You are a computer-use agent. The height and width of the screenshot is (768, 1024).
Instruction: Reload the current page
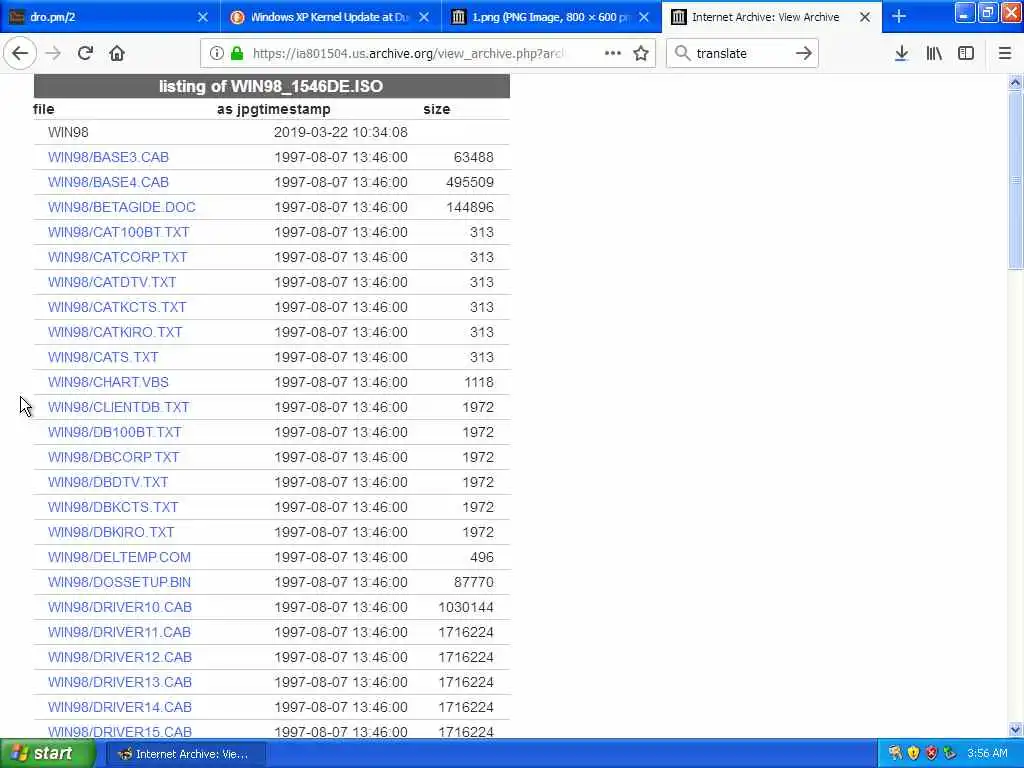pos(85,54)
